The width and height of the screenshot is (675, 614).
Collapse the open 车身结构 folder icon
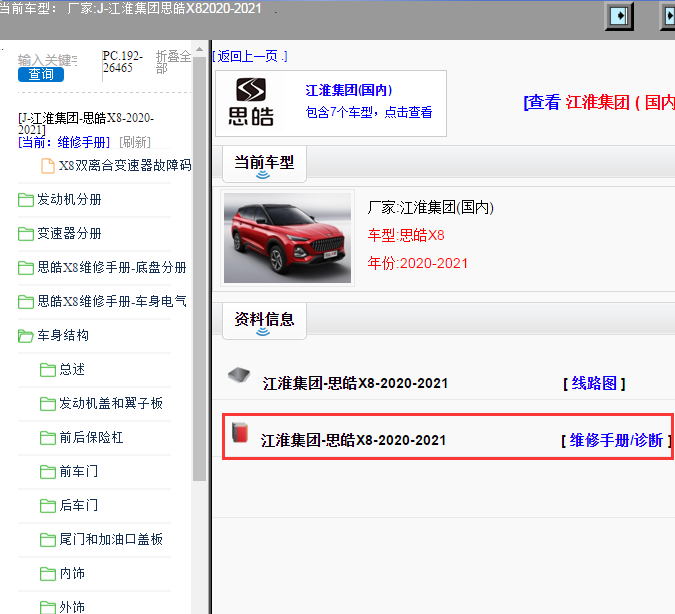[26, 336]
